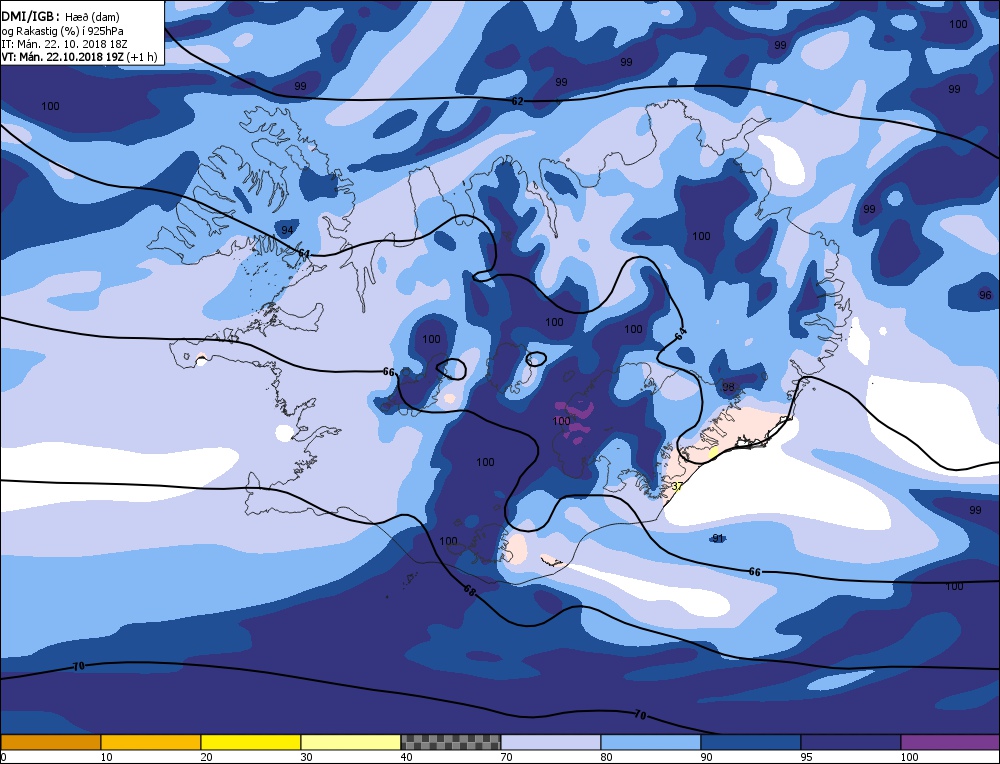Viewport: 1000px width, 764px height.
Task: Click the dark navy 95–100 legend swatch
Action: coord(851,742)
